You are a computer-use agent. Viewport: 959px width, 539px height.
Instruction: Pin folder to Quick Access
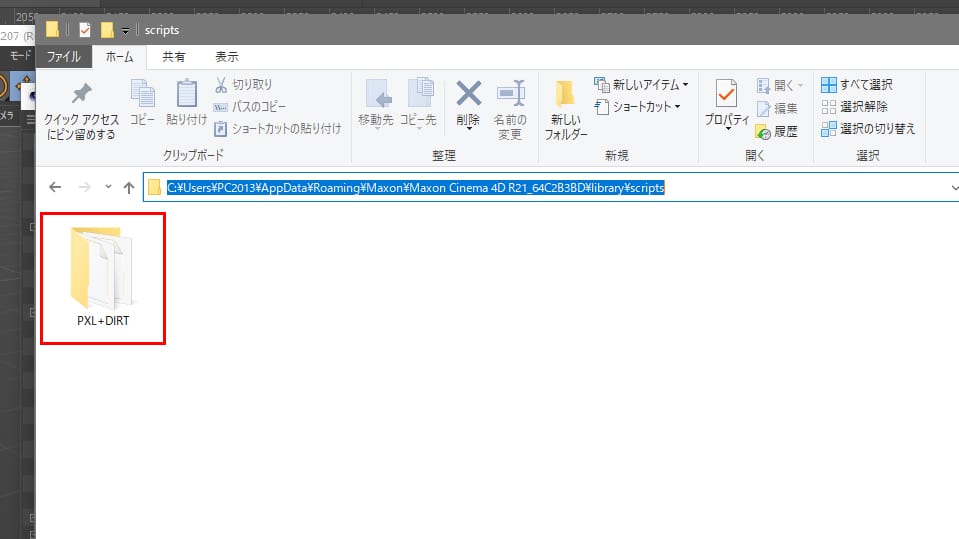coord(81,111)
